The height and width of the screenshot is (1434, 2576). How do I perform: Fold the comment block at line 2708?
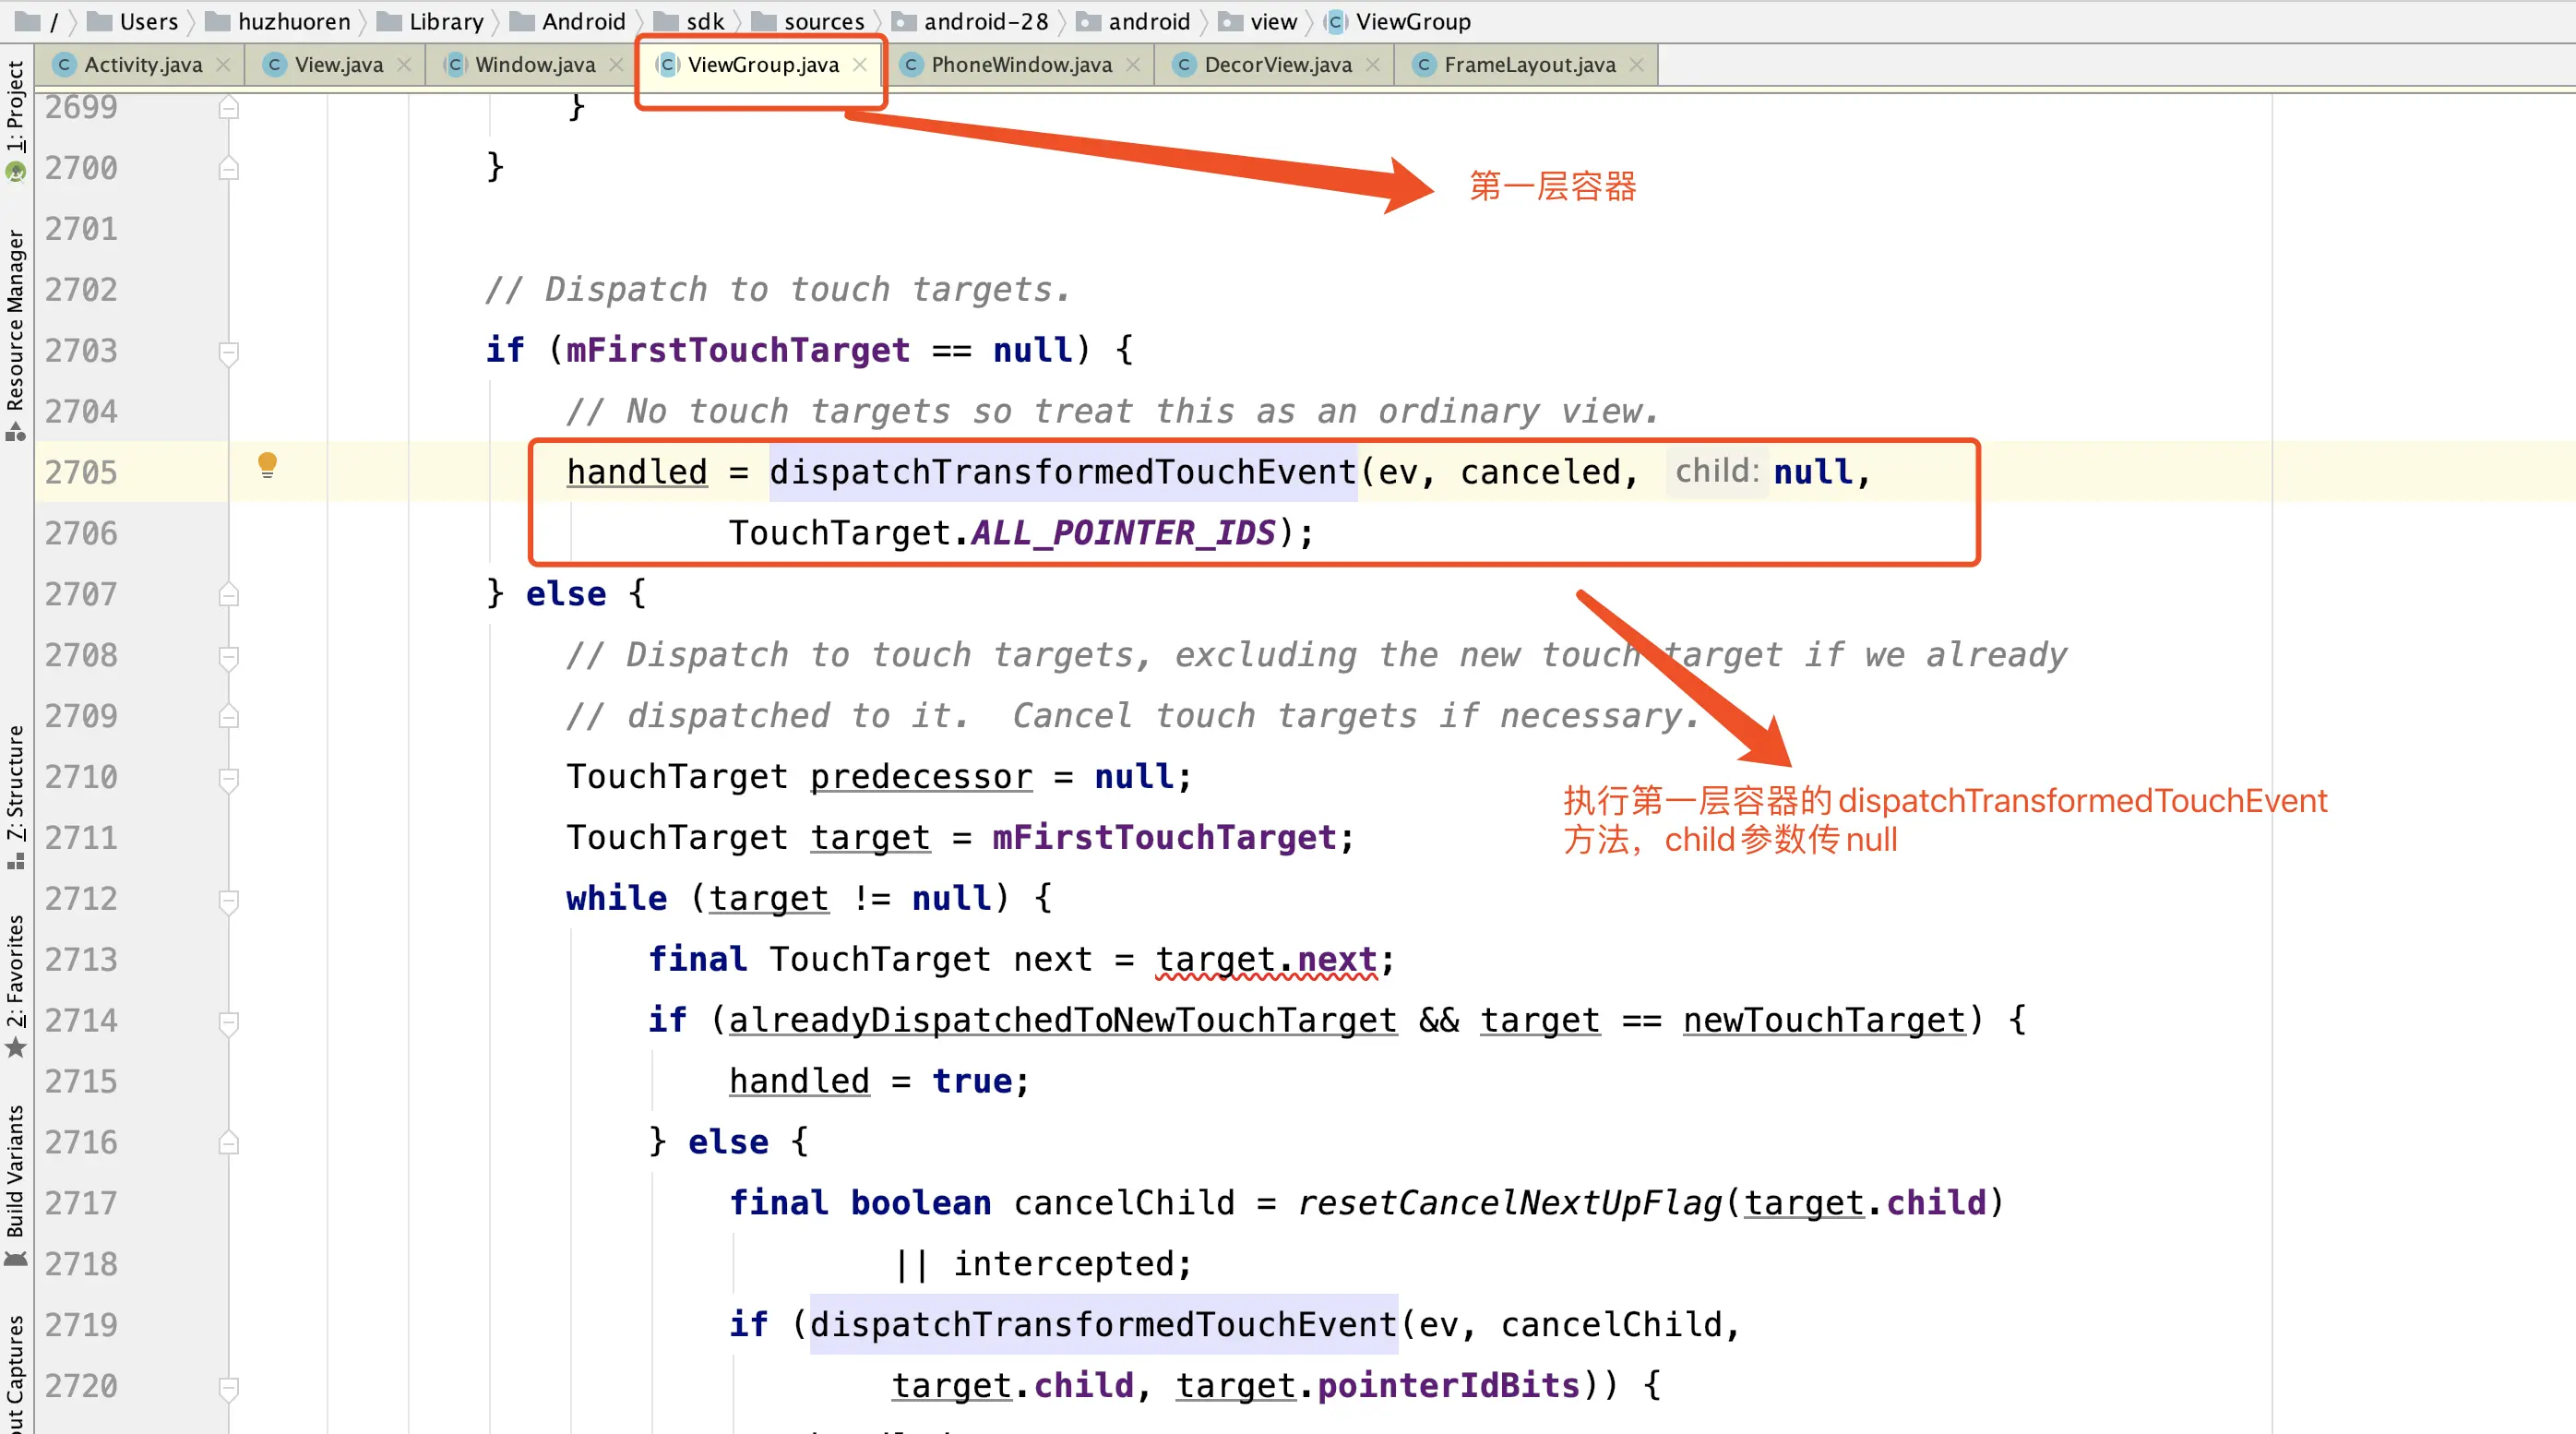[229, 657]
